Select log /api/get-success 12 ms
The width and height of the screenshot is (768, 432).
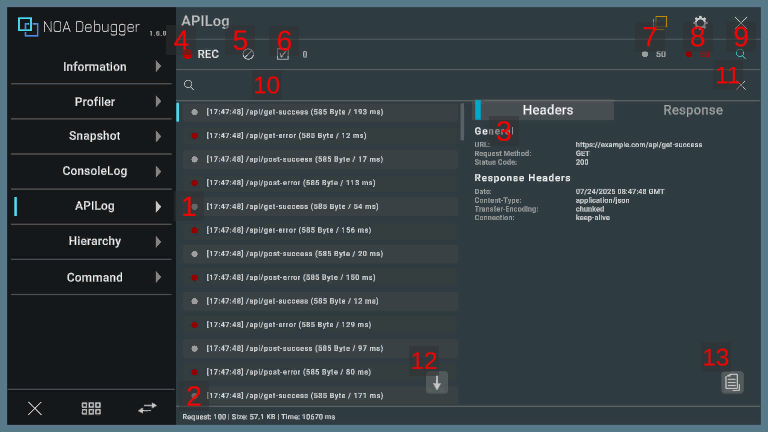(x=320, y=301)
